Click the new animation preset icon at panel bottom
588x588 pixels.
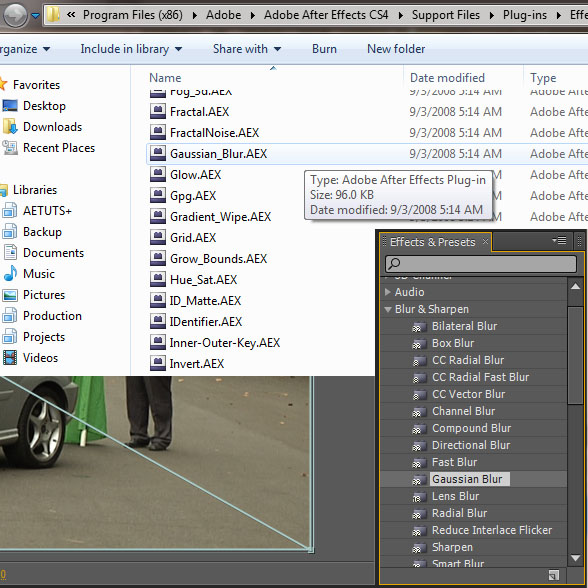554,575
